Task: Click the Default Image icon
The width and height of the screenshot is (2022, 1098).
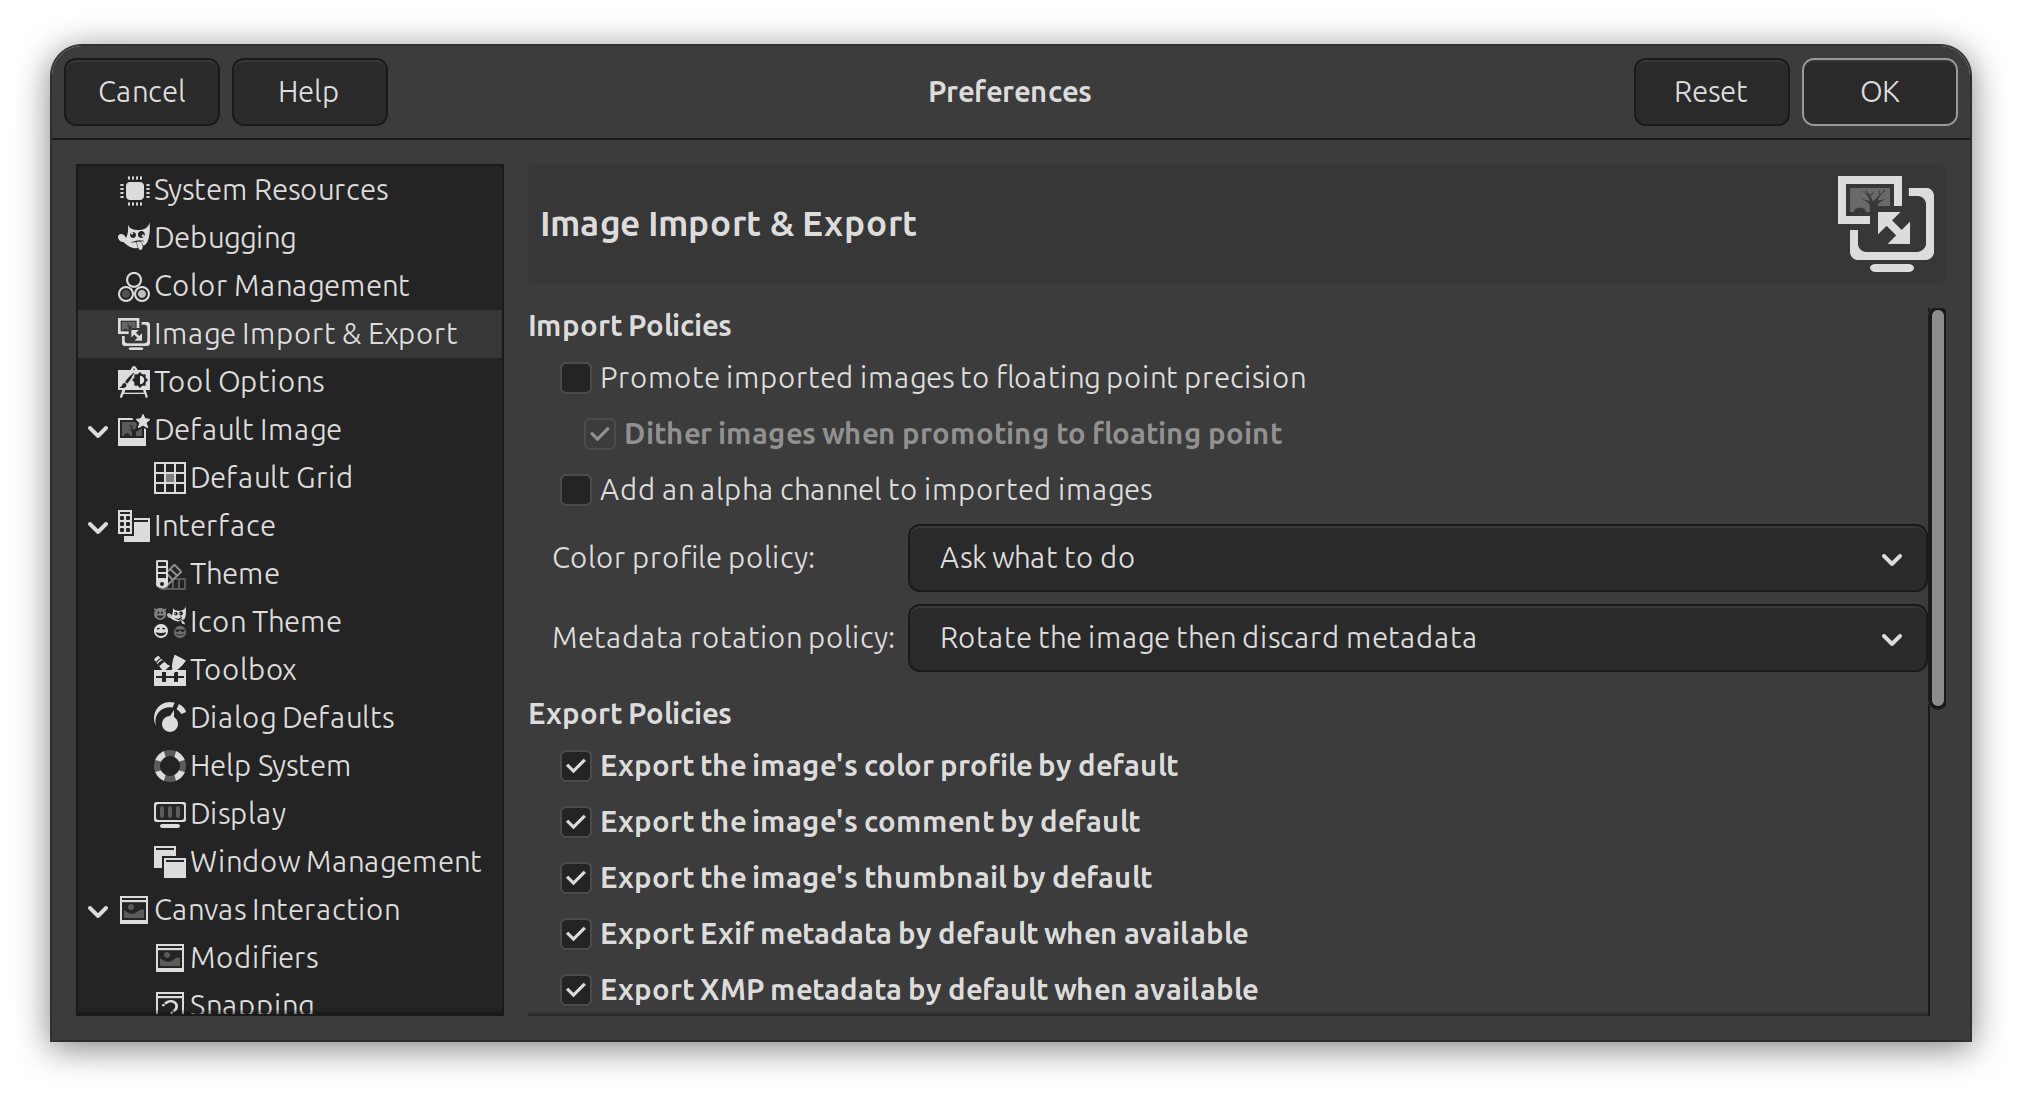Action: pyautogui.click(x=133, y=430)
